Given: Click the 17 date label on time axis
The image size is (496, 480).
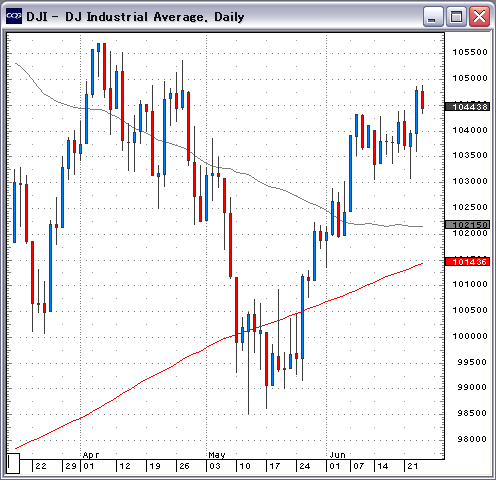Looking at the screenshot, I should (274, 466).
